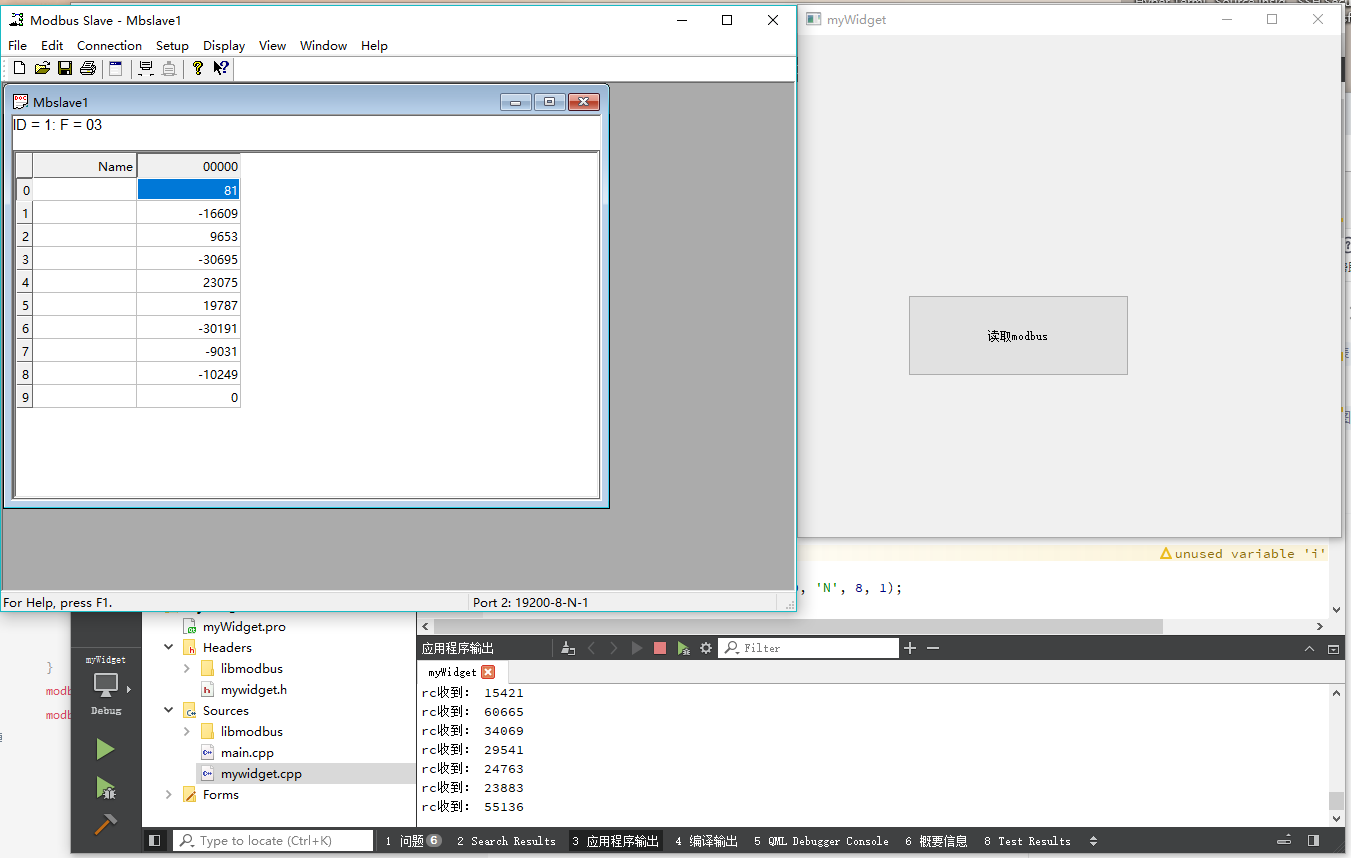This screenshot has height=858, width=1351.
Task: Select the register cell with value -16609
Action: coord(188,213)
